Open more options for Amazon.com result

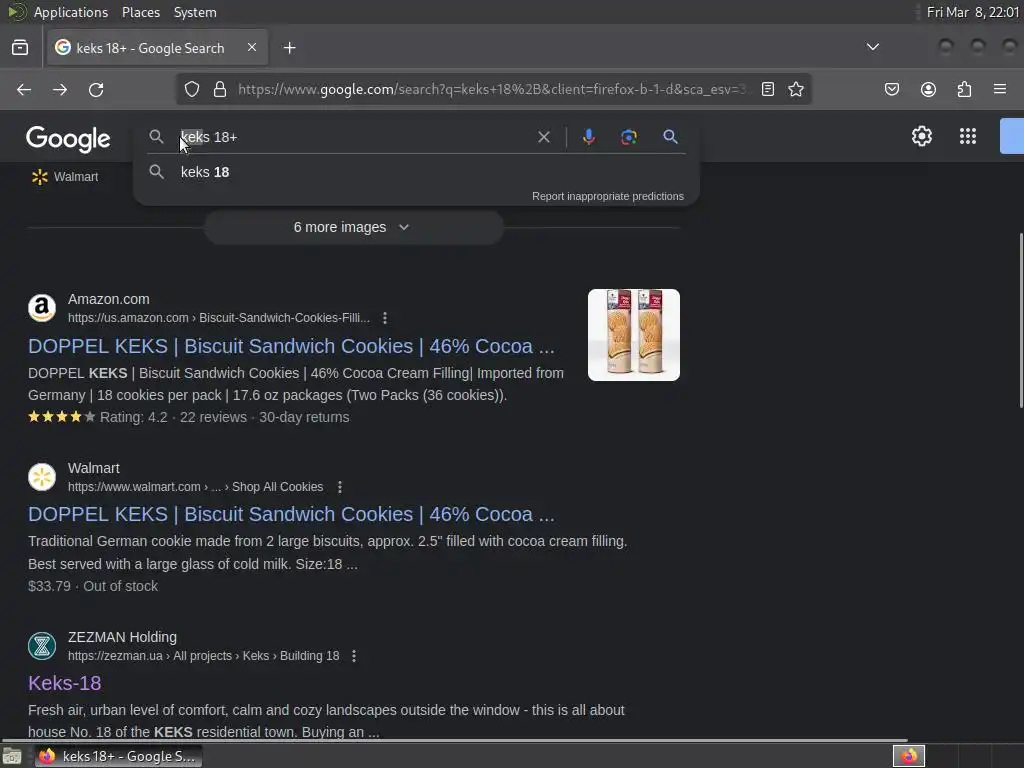click(385, 318)
